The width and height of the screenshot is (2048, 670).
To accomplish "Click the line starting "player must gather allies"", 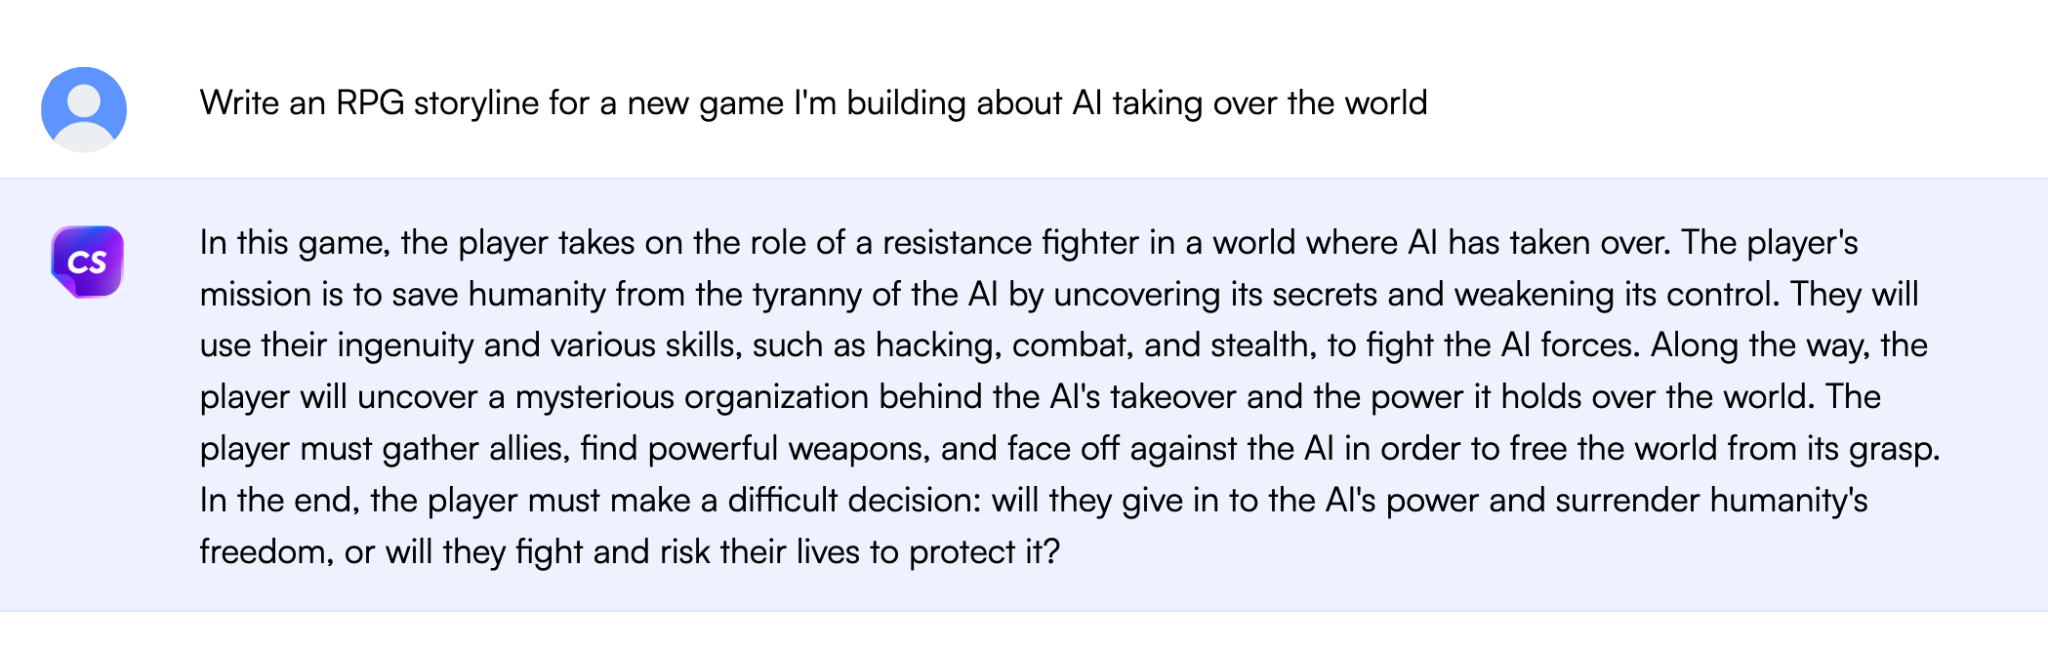I will pyautogui.click(x=1069, y=449).
